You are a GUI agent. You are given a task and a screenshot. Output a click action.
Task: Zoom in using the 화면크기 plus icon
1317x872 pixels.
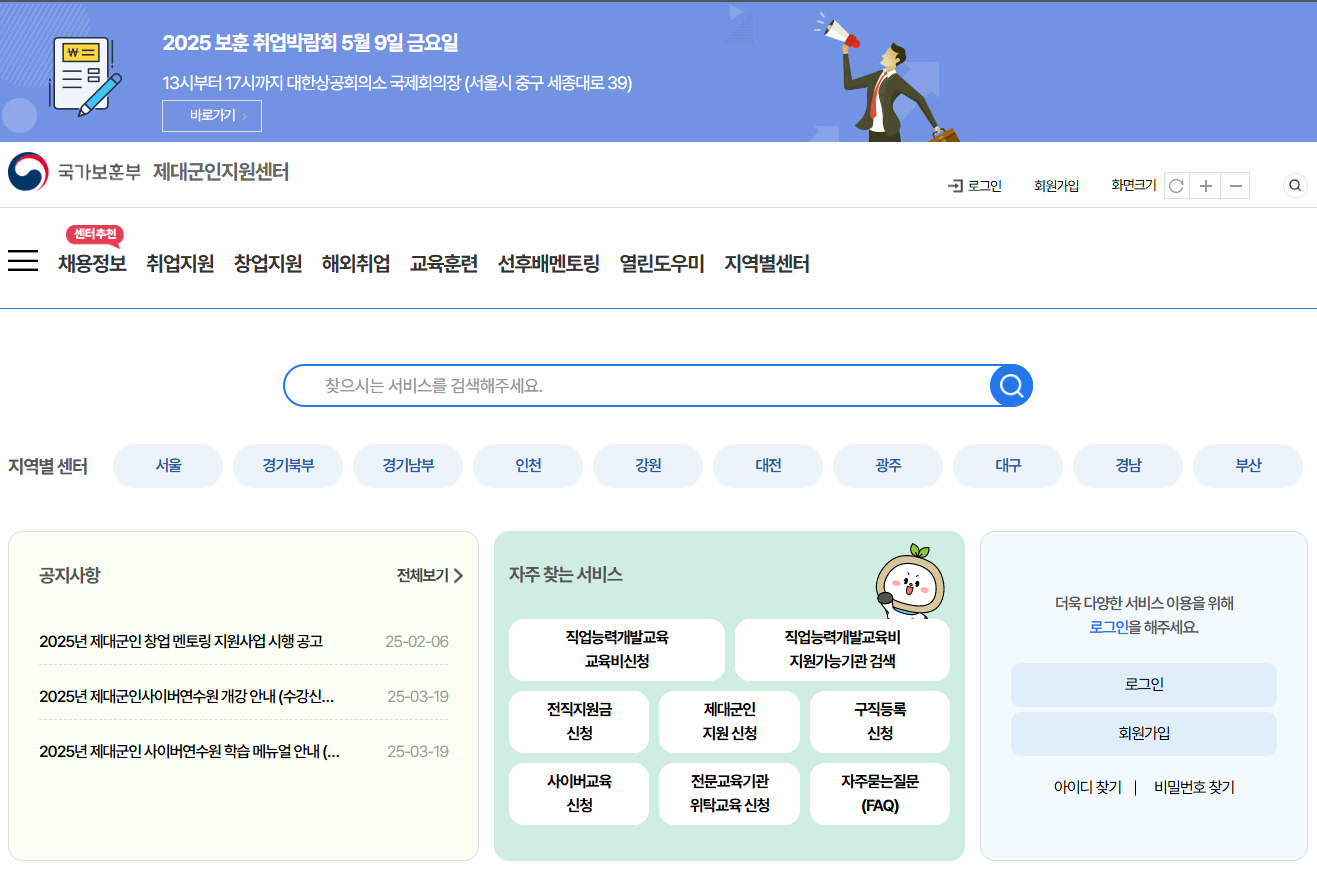click(1205, 185)
